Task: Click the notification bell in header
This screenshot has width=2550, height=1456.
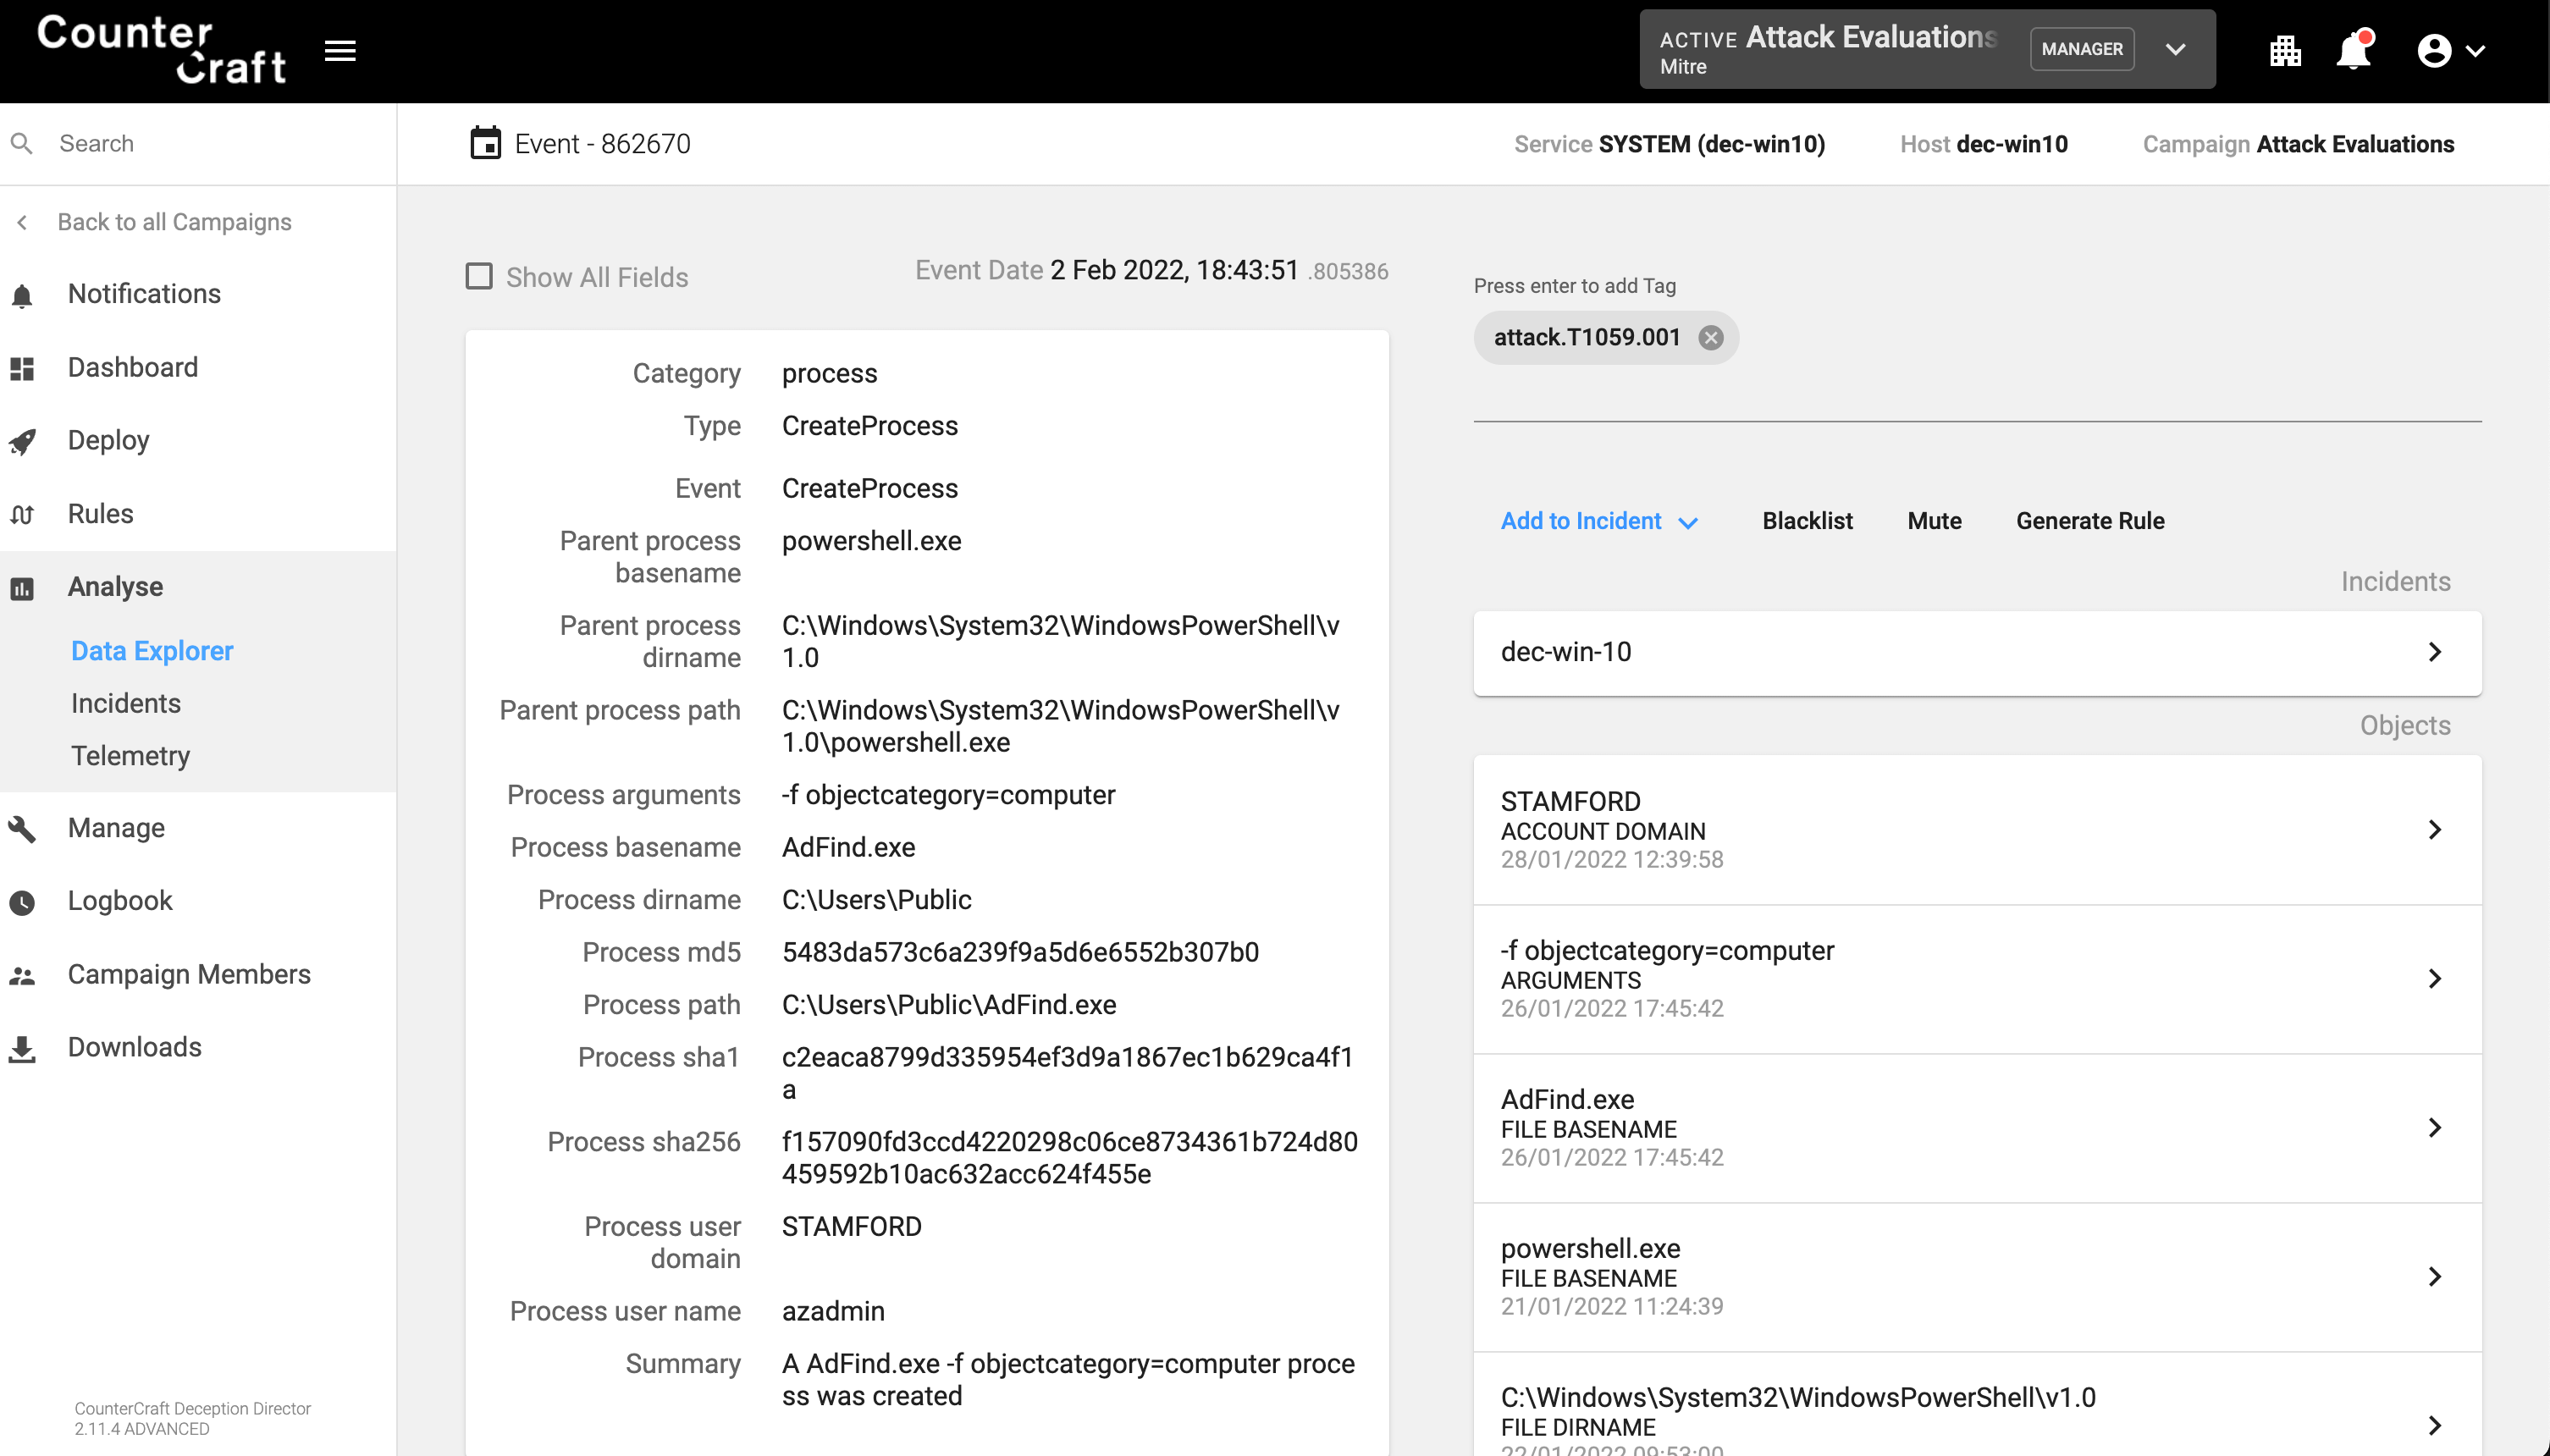Action: pos(2353,50)
